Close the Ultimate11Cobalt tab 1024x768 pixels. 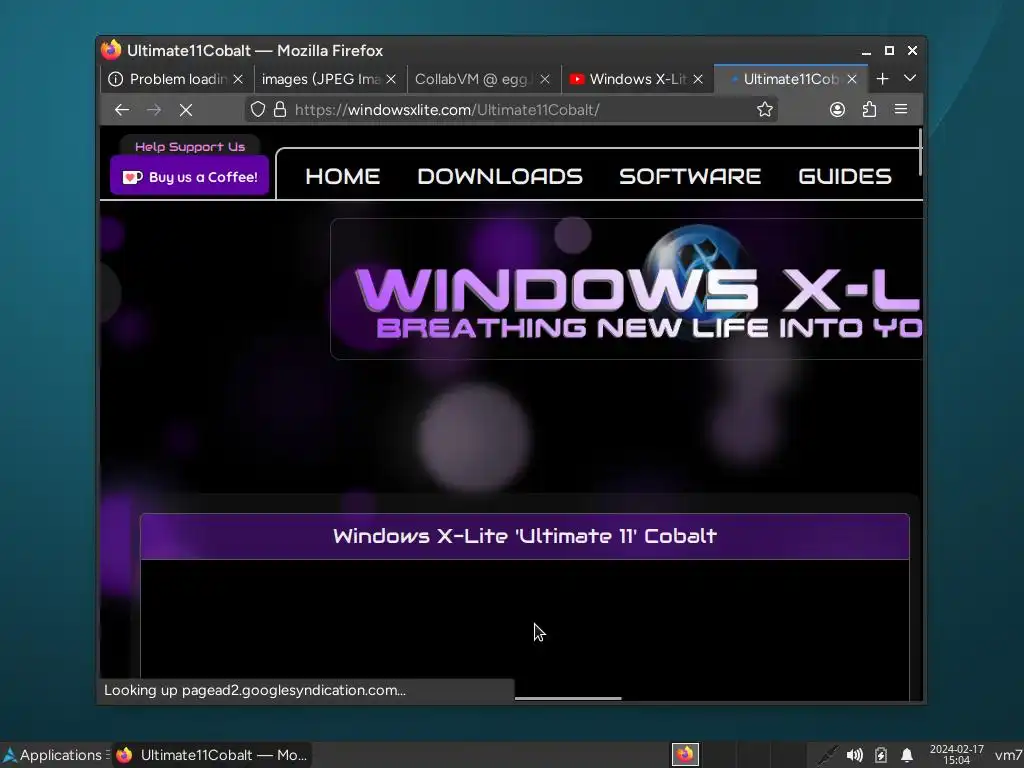[x=852, y=79]
